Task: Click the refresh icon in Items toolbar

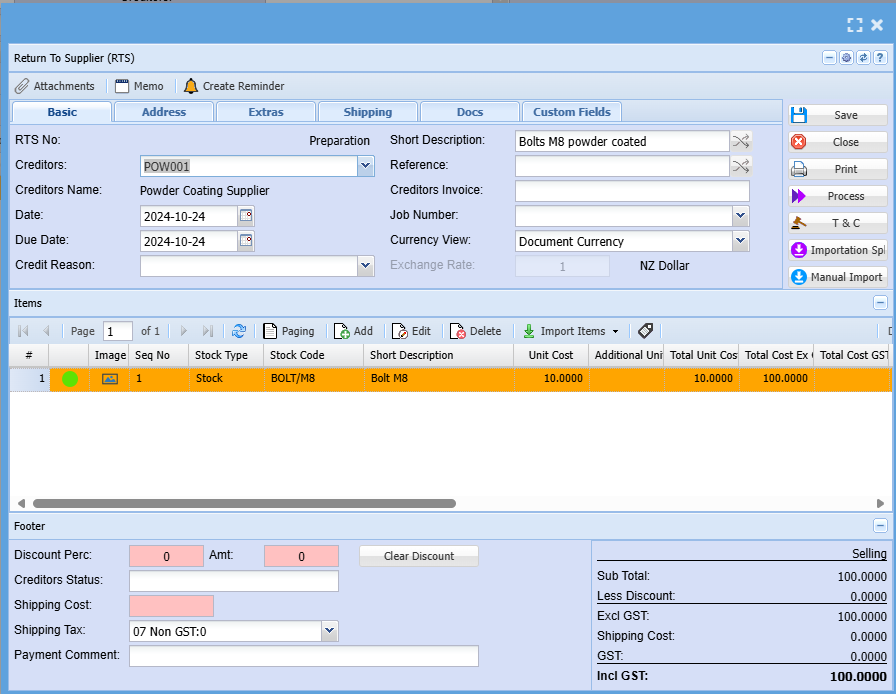Action: (238, 331)
